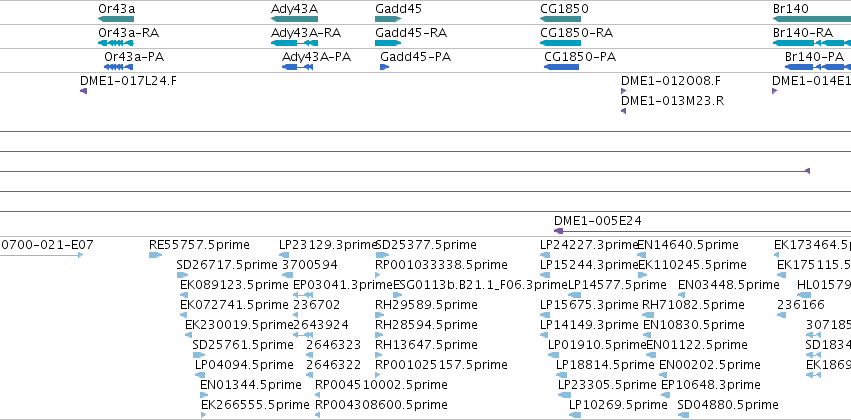Image resolution: width=851 pixels, height=420 pixels.
Task: Select SD25761.5prime EST
Action: pos(199,355)
